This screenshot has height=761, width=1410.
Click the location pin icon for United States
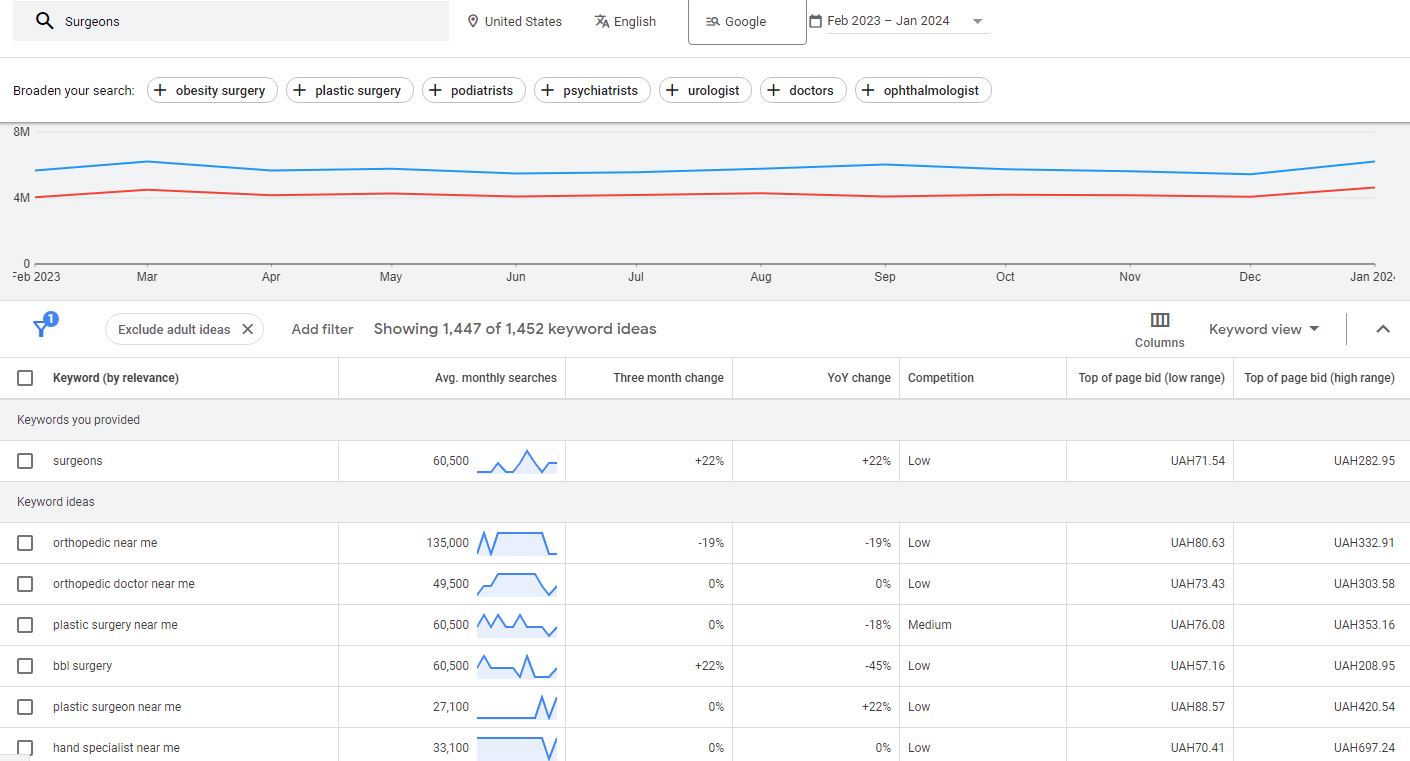[473, 21]
